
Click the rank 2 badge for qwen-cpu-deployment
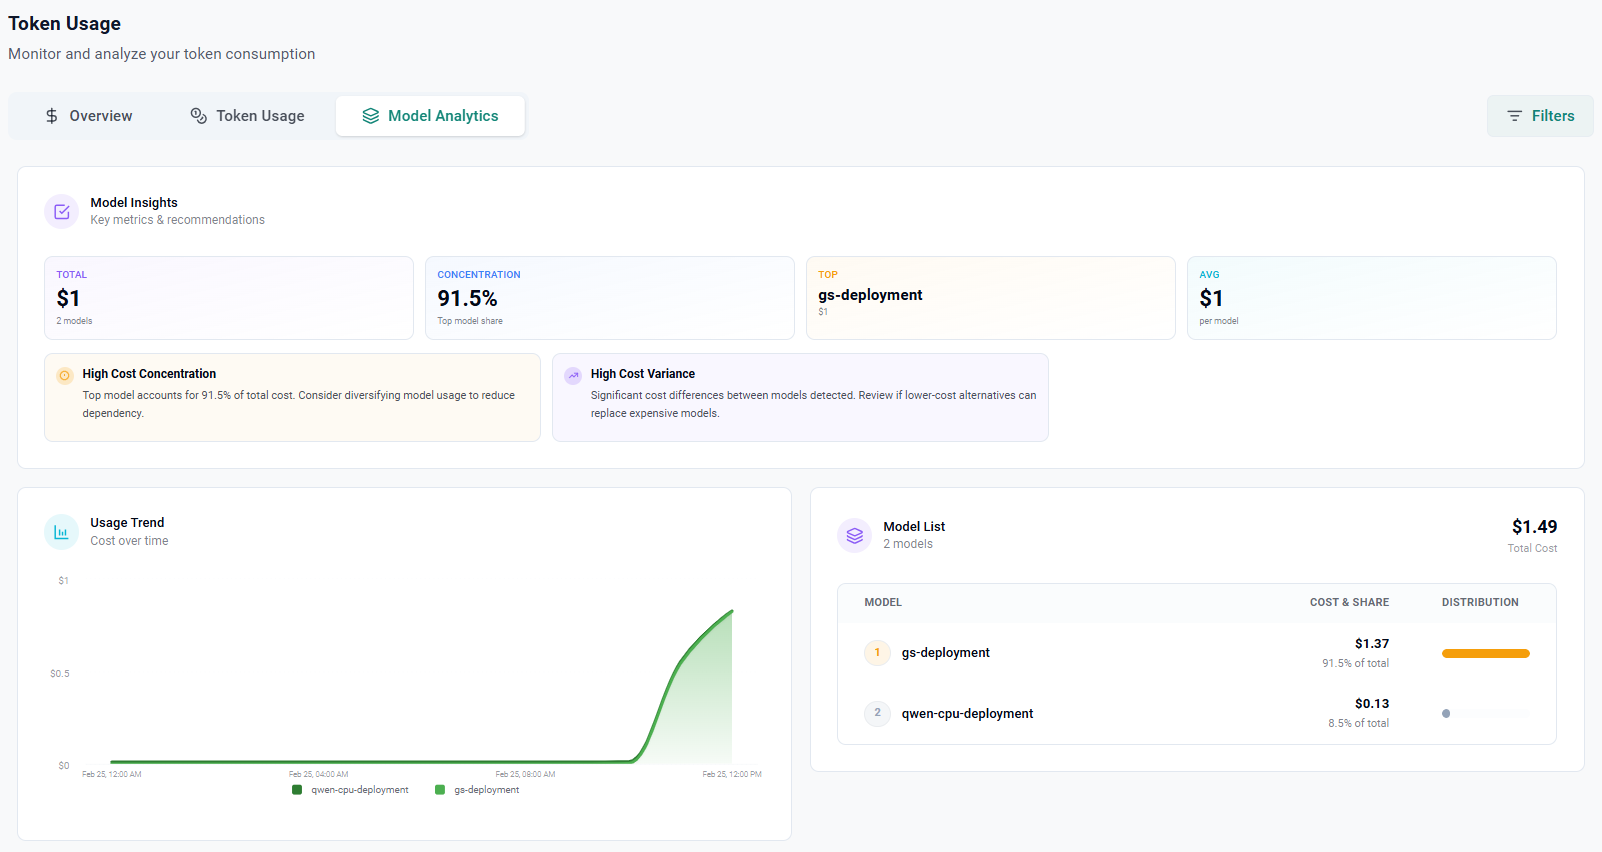[877, 713]
